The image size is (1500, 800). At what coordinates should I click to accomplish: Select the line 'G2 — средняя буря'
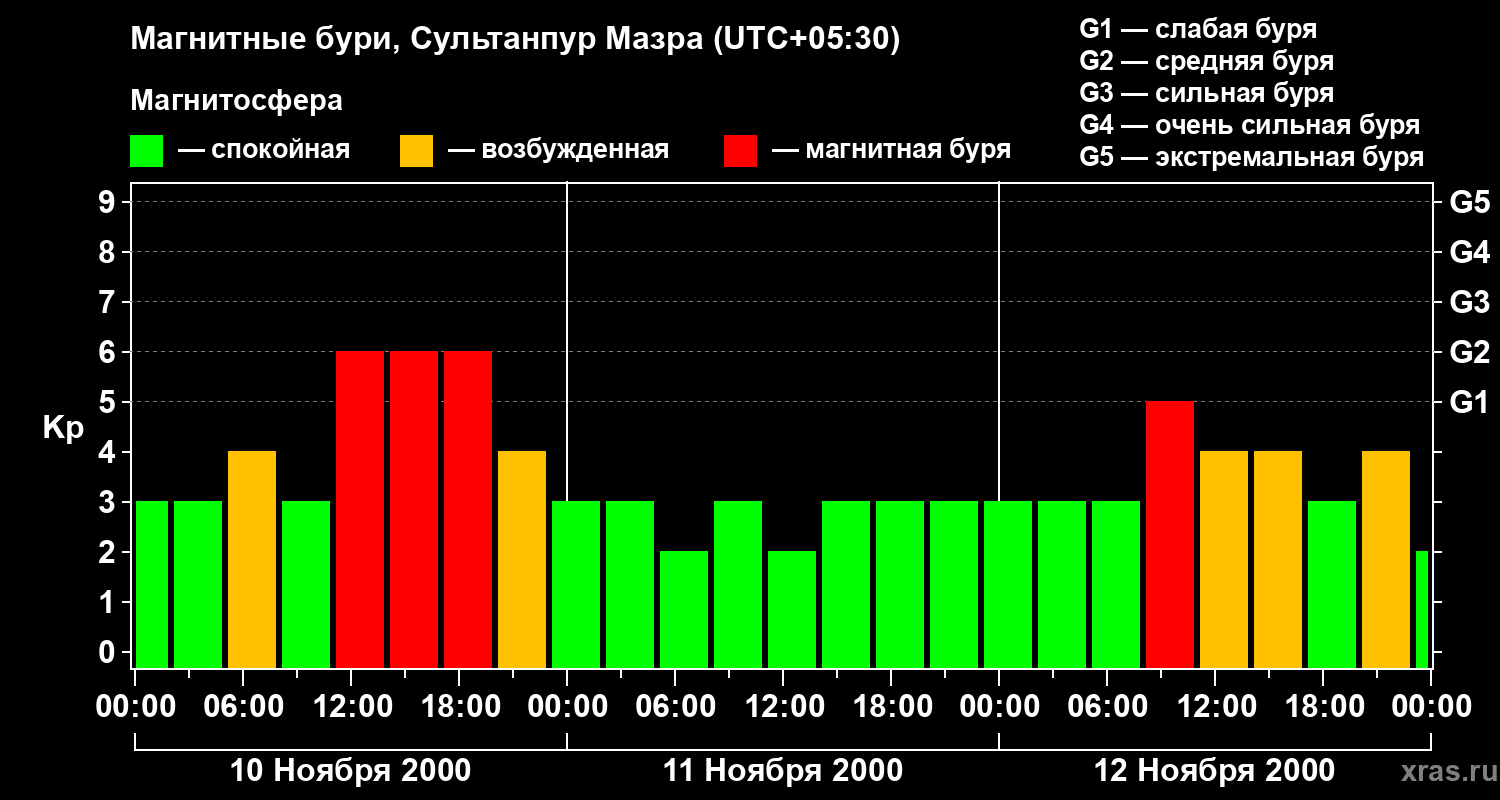pyautogui.click(x=1206, y=61)
